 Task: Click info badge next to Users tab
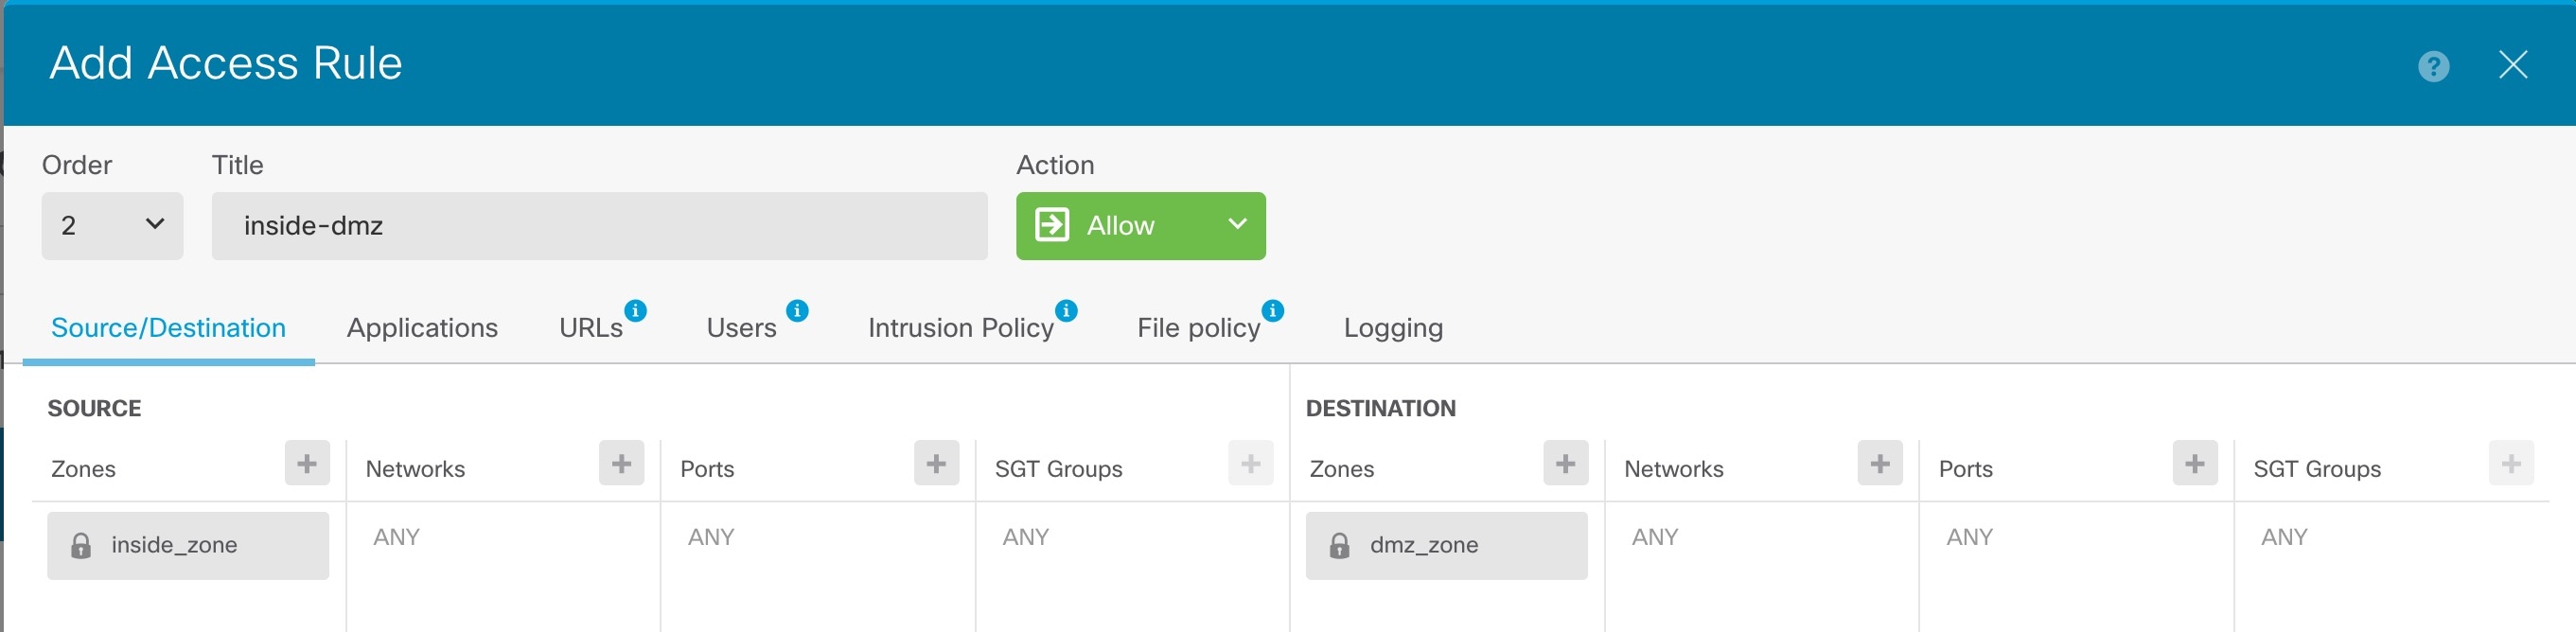pyautogui.click(x=797, y=311)
